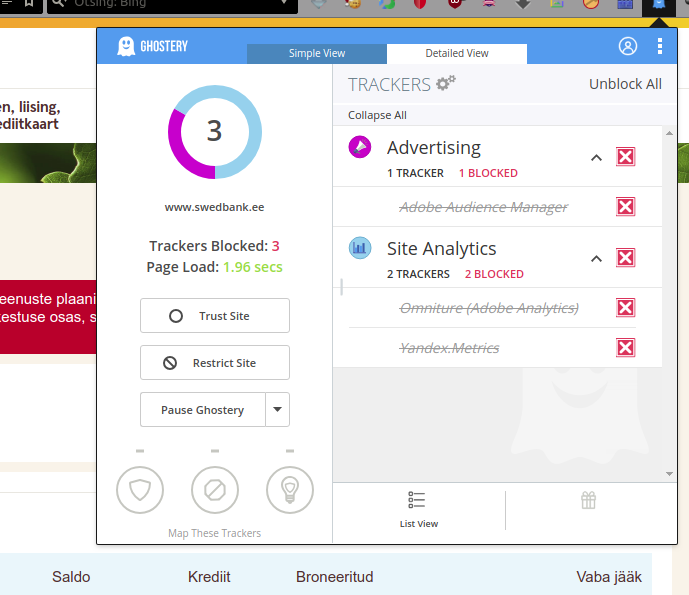Click Restrict Site button
The height and width of the screenshot is (595, 689).
[x=215, y=363]
